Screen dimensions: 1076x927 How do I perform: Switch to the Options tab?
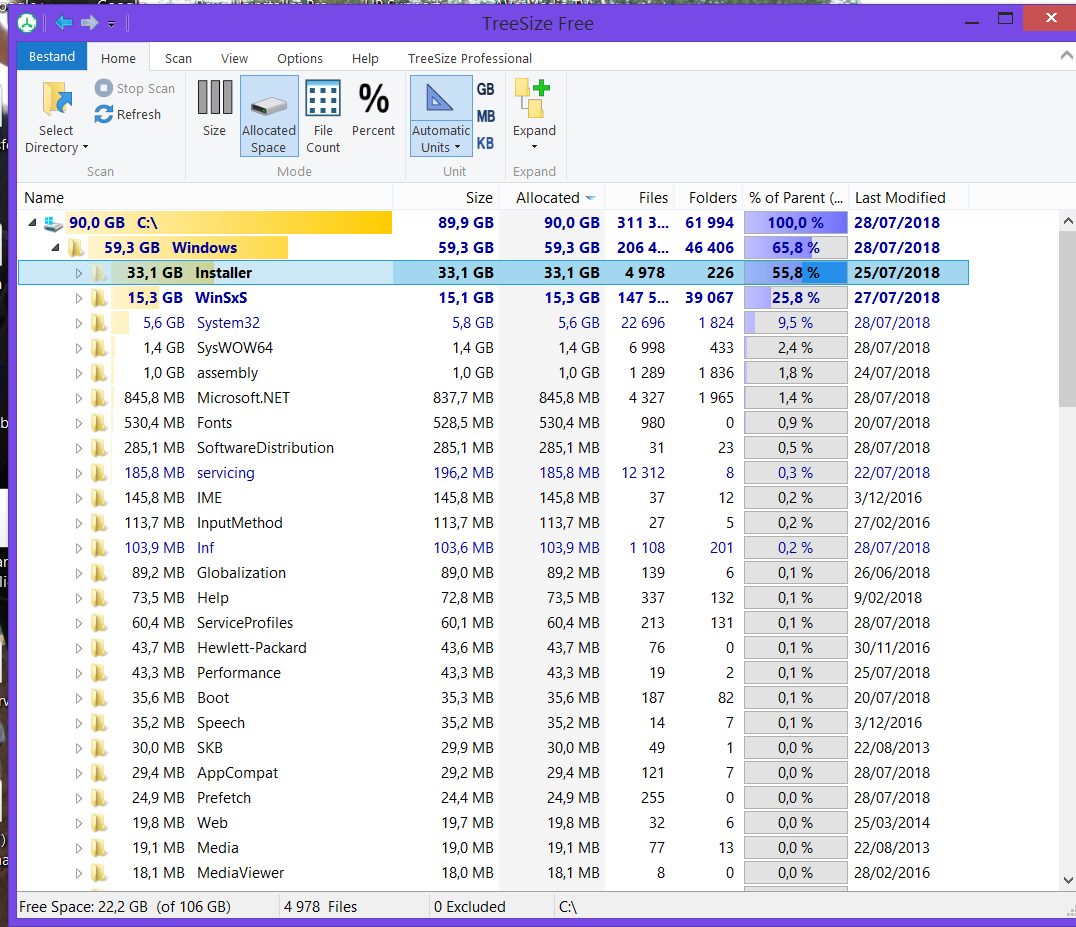[x=300, y=58]
